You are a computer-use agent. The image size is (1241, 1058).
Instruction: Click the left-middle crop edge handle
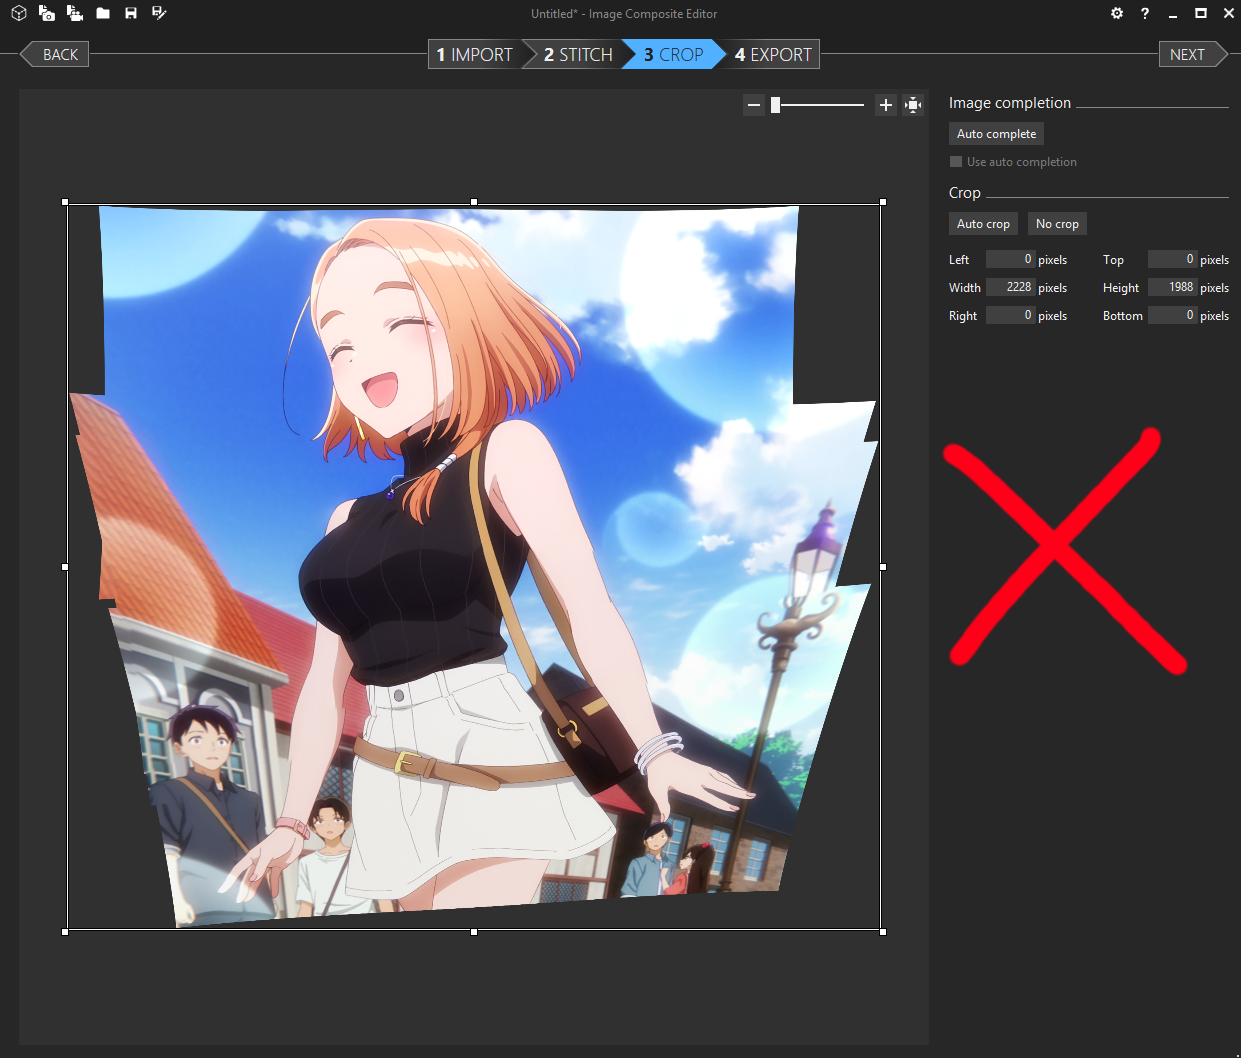click(x=65, y=567)
